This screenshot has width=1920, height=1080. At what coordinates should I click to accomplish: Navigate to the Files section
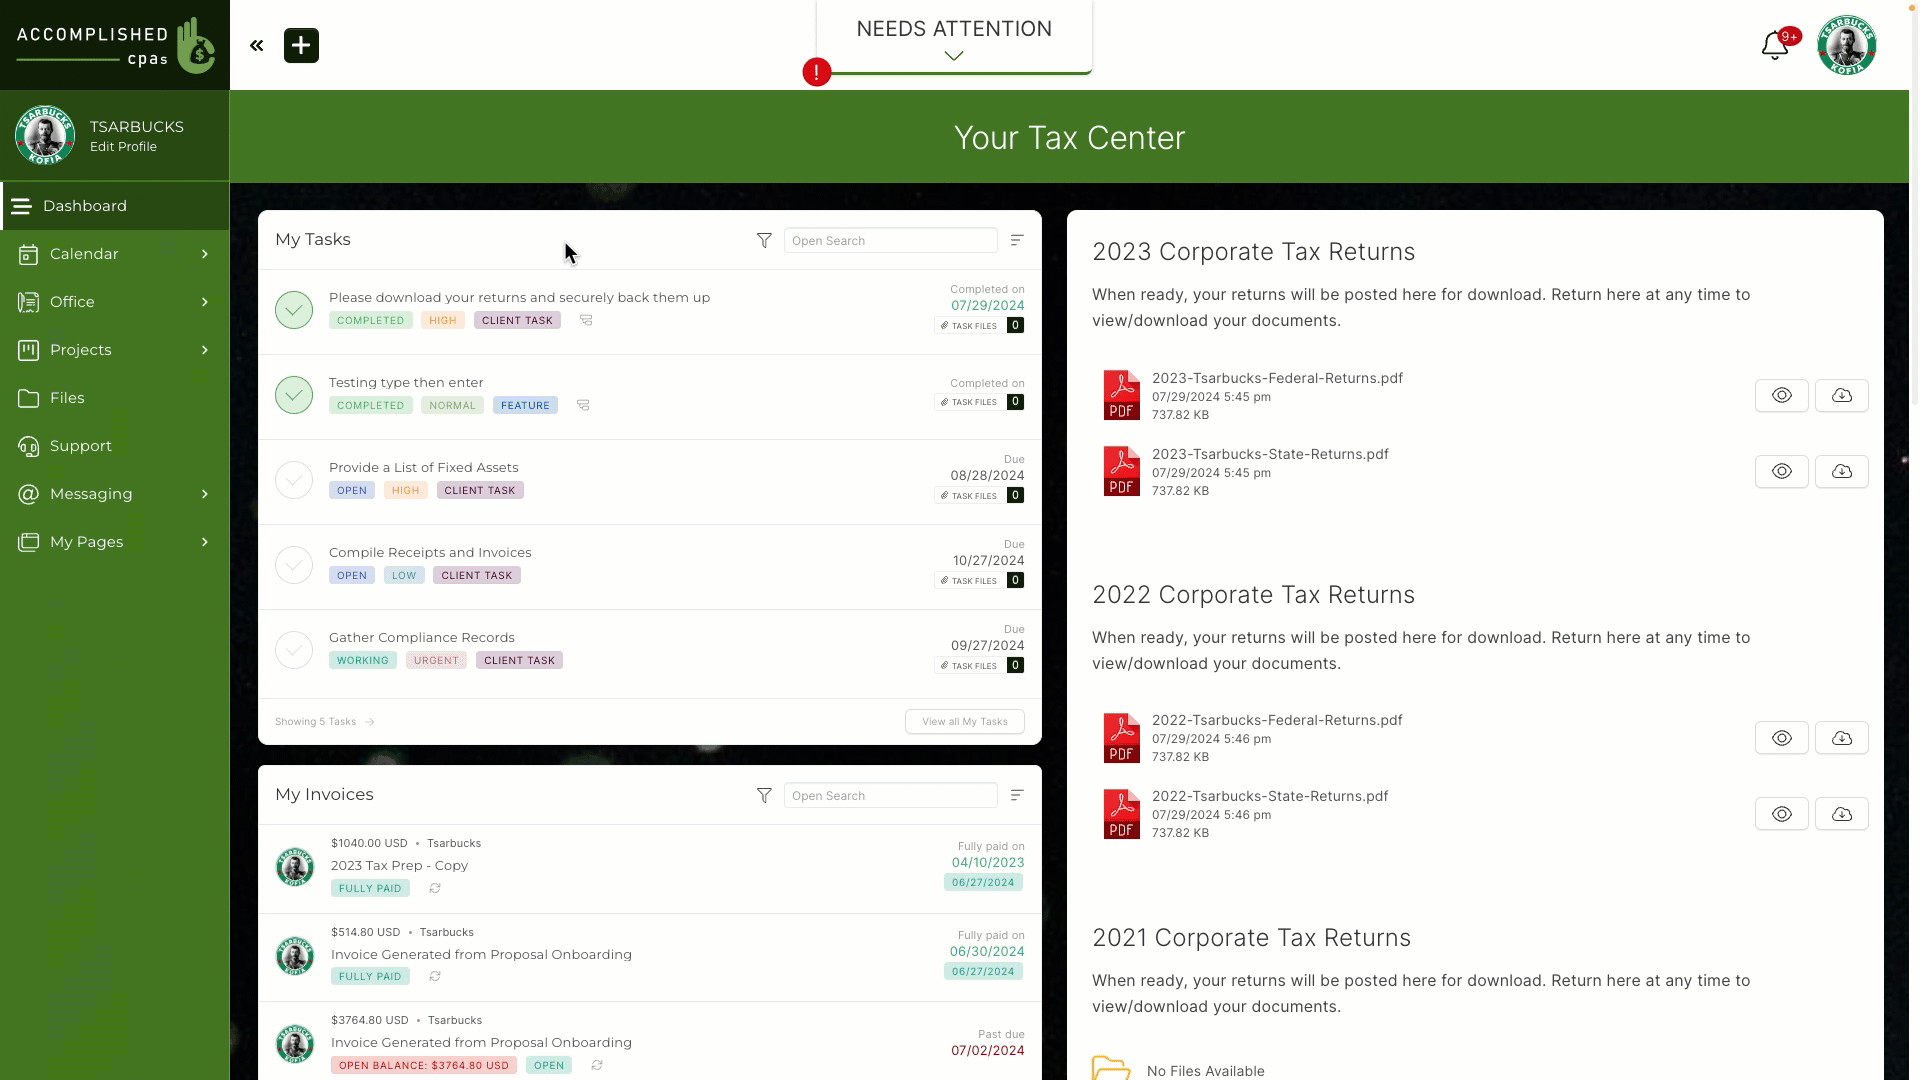coord(66,397)
